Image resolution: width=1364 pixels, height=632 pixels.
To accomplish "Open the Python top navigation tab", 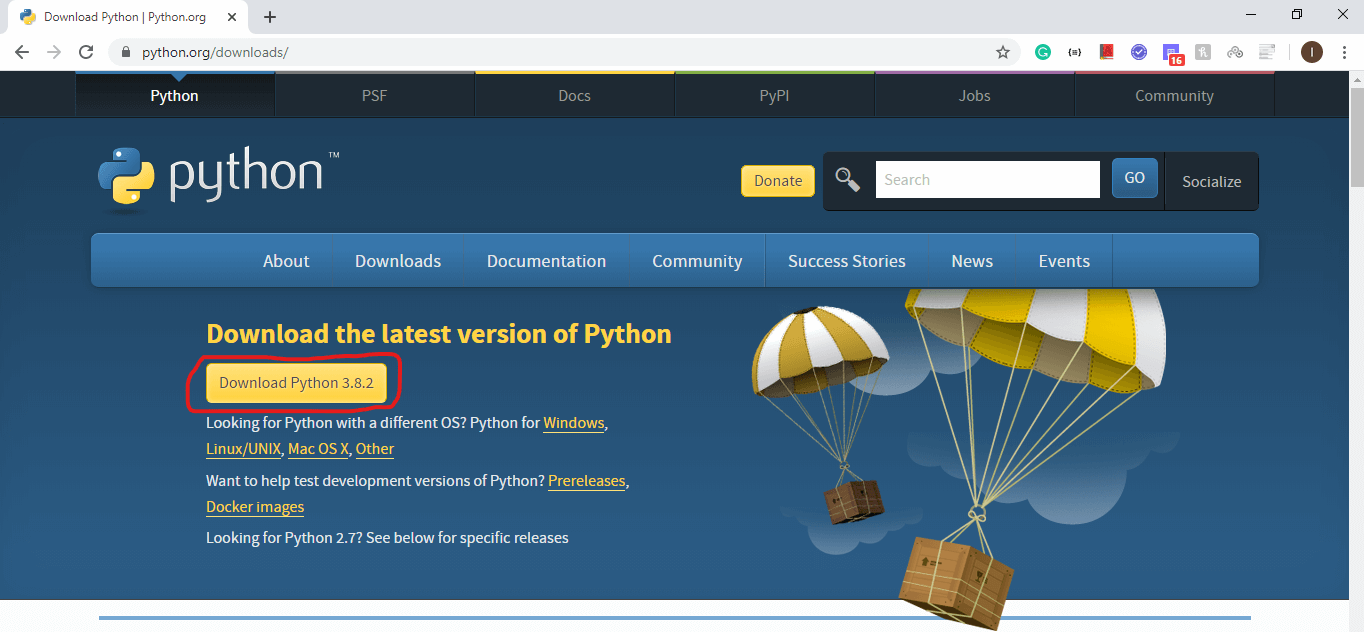I will (x=175, y=96).
